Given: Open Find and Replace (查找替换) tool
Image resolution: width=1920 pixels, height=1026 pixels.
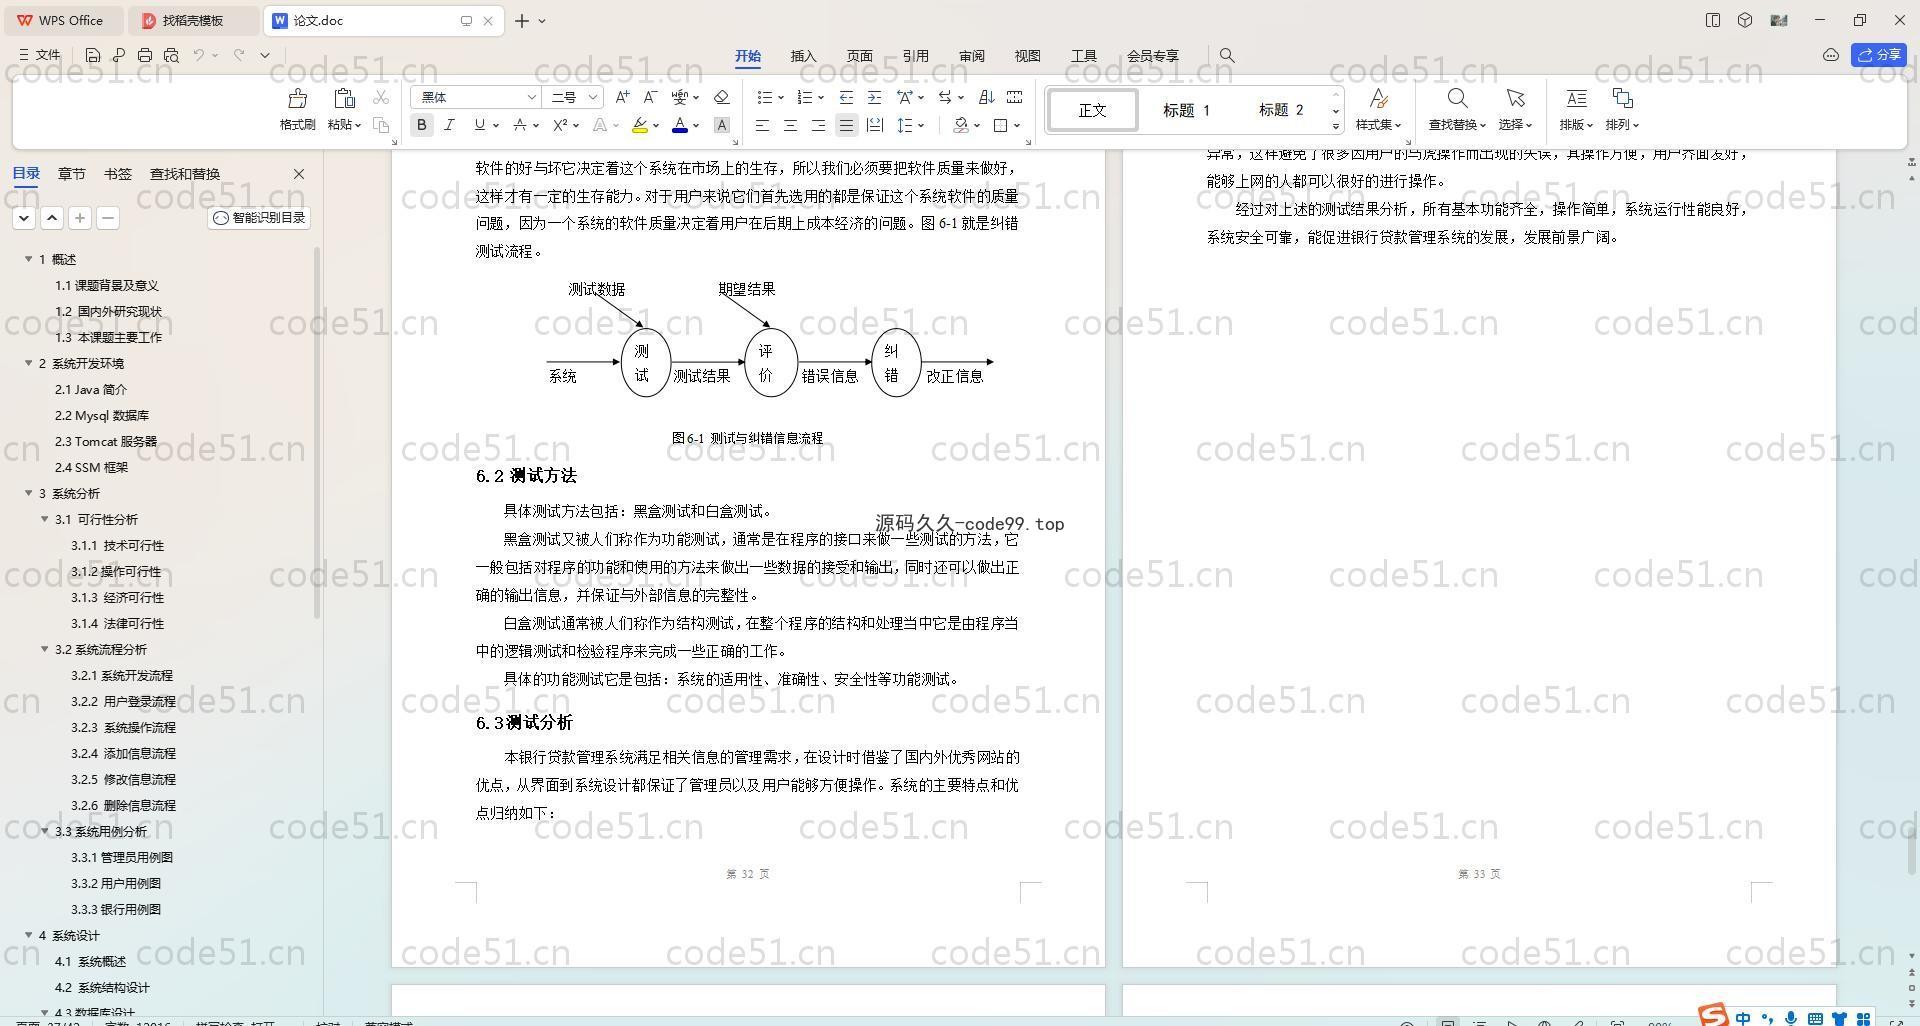Looking at the screenshot, I should [x=1457, y=109].
